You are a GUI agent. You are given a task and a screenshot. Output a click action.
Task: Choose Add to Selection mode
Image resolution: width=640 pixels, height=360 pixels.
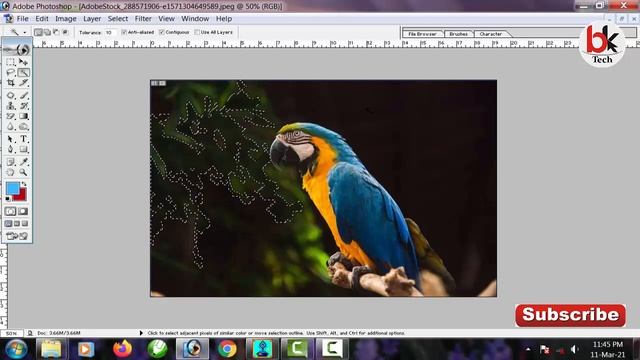point(47,32)
